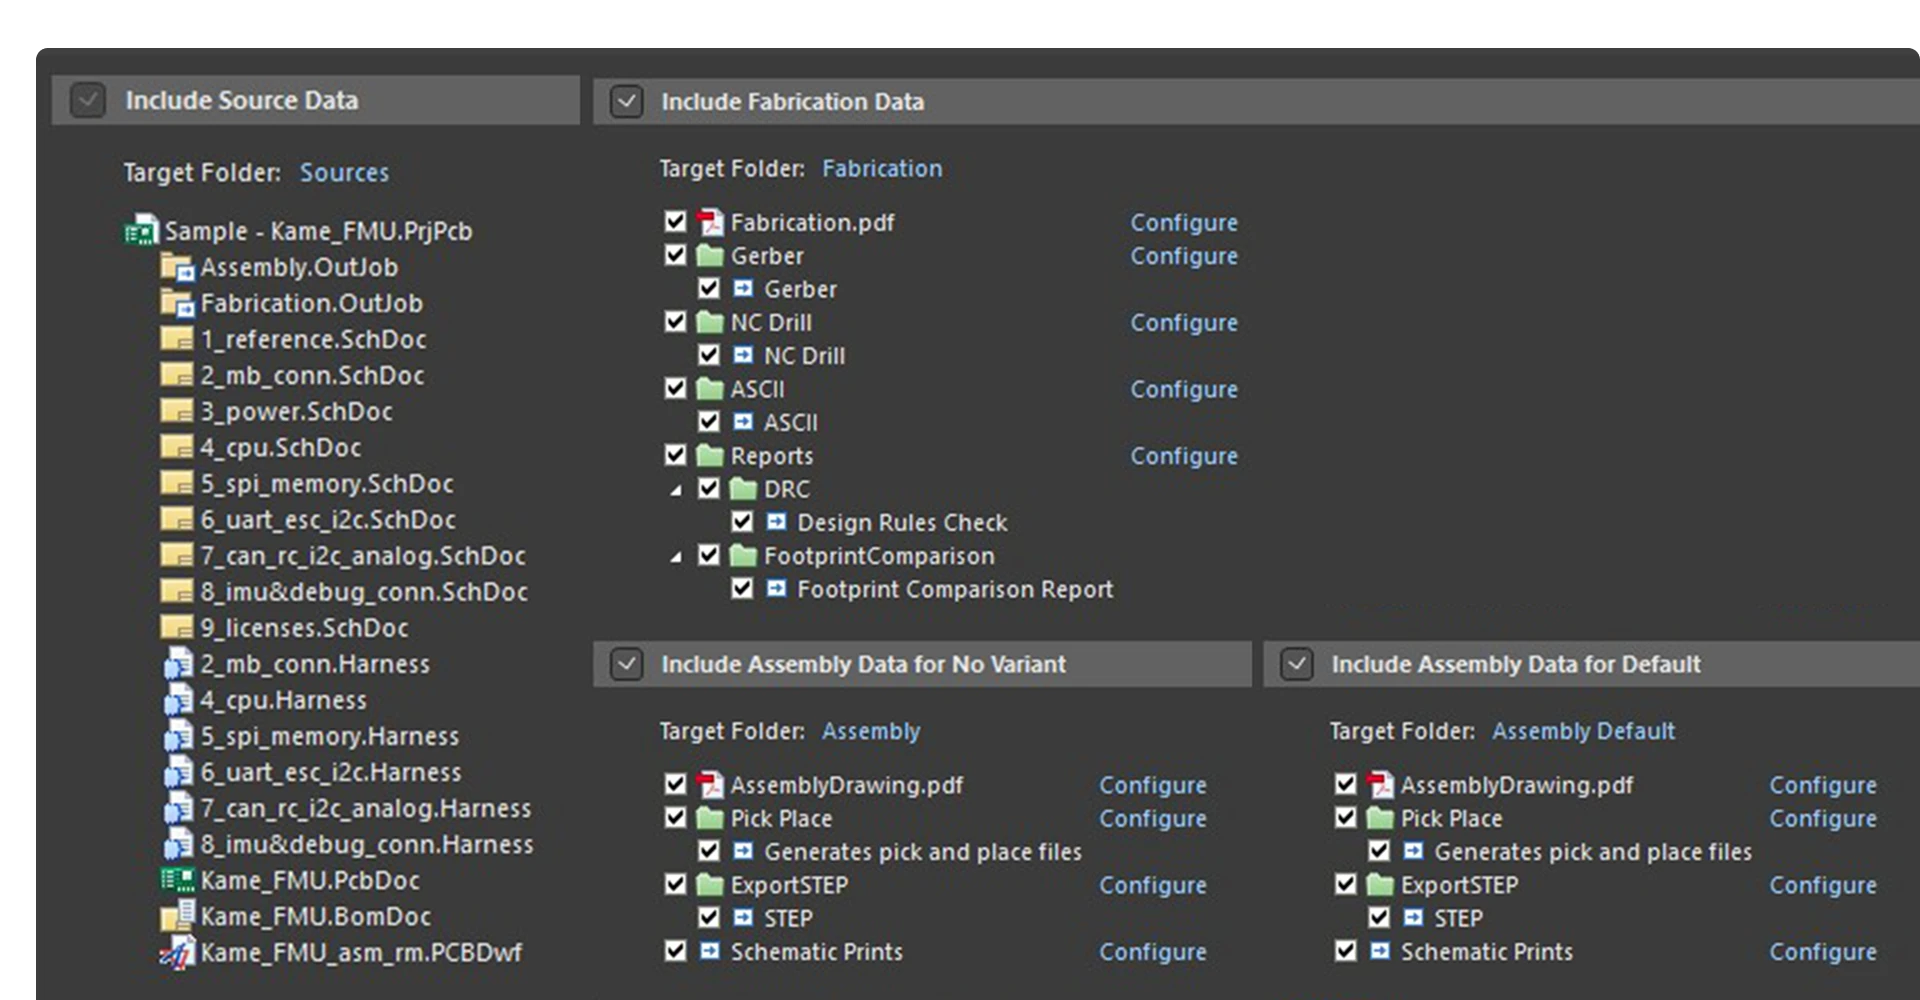Toggle Include Assembly Data for Default checkbox
This screenshot has height=1000, width=1920.
pyautogui.click(x=1297, y=664)
